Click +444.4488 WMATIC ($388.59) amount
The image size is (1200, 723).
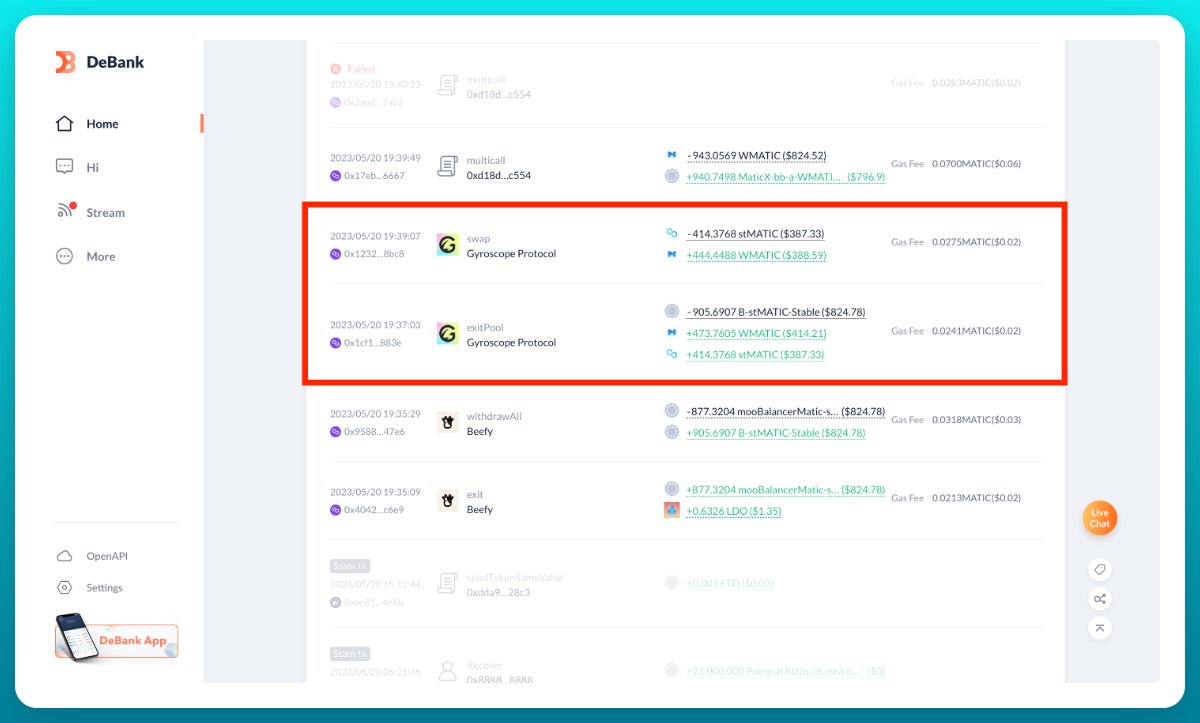click(756, 256)
